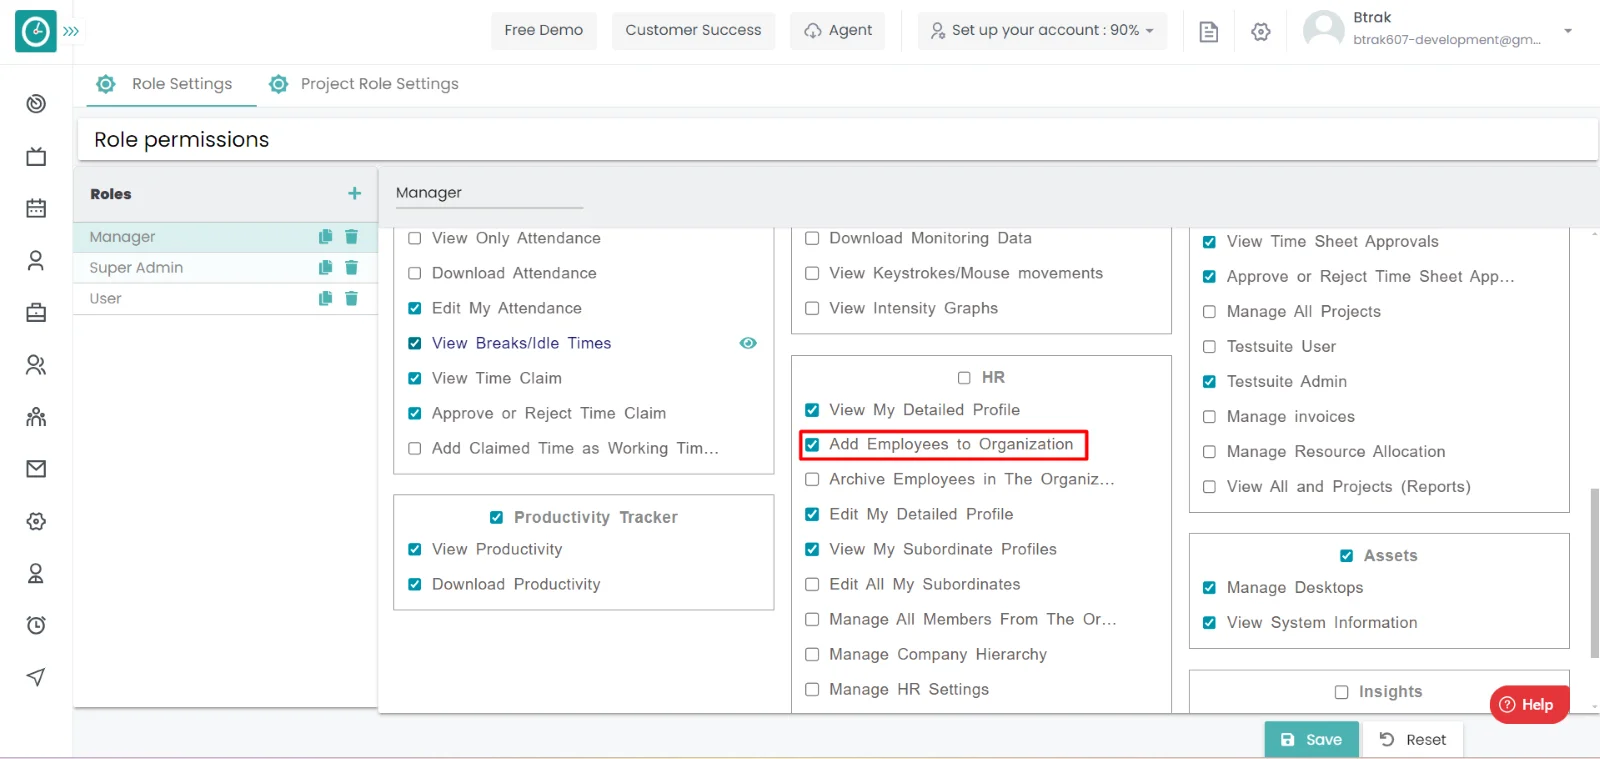Viewport: 1600px width, 759px height.
Task: Switch to Project Role Settings tab
Action: (x=364, y=84)
